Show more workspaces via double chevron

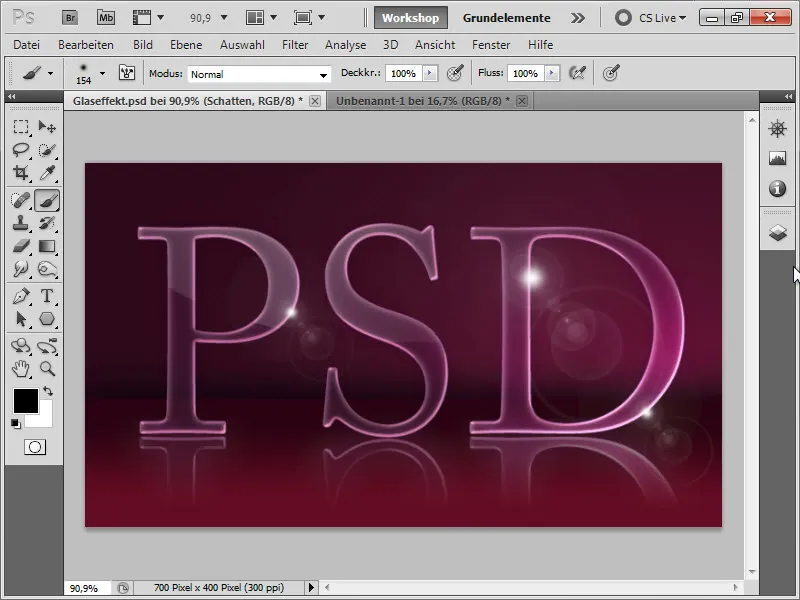coord(578,18)
